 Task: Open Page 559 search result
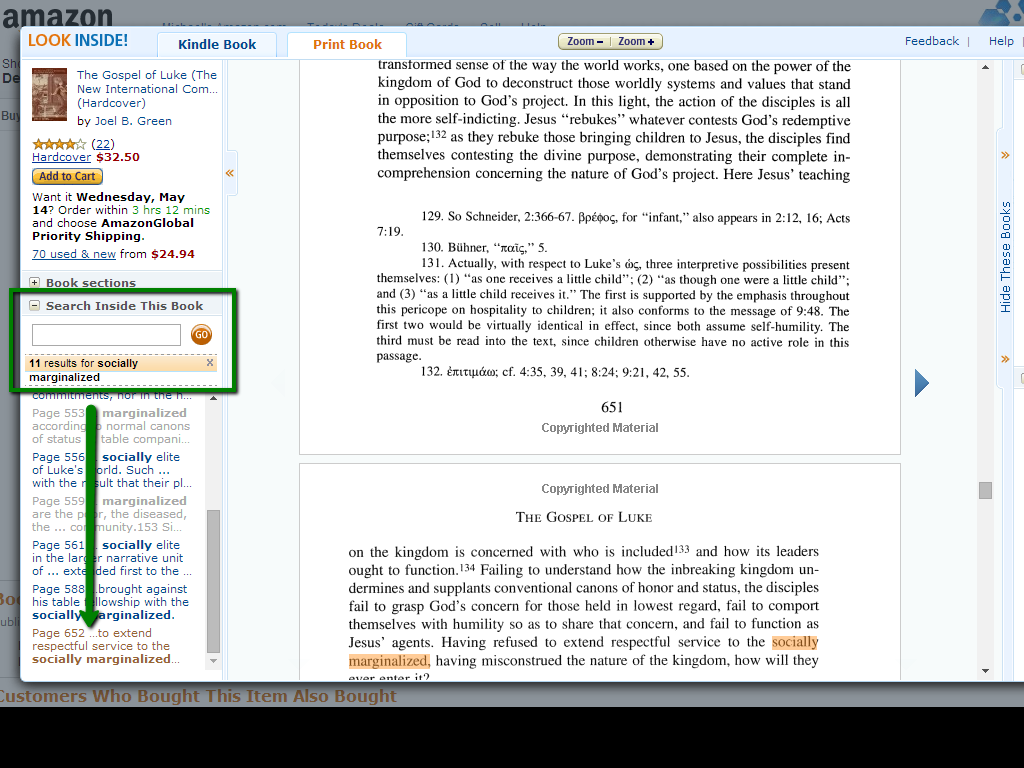click(x=109, y=513)
